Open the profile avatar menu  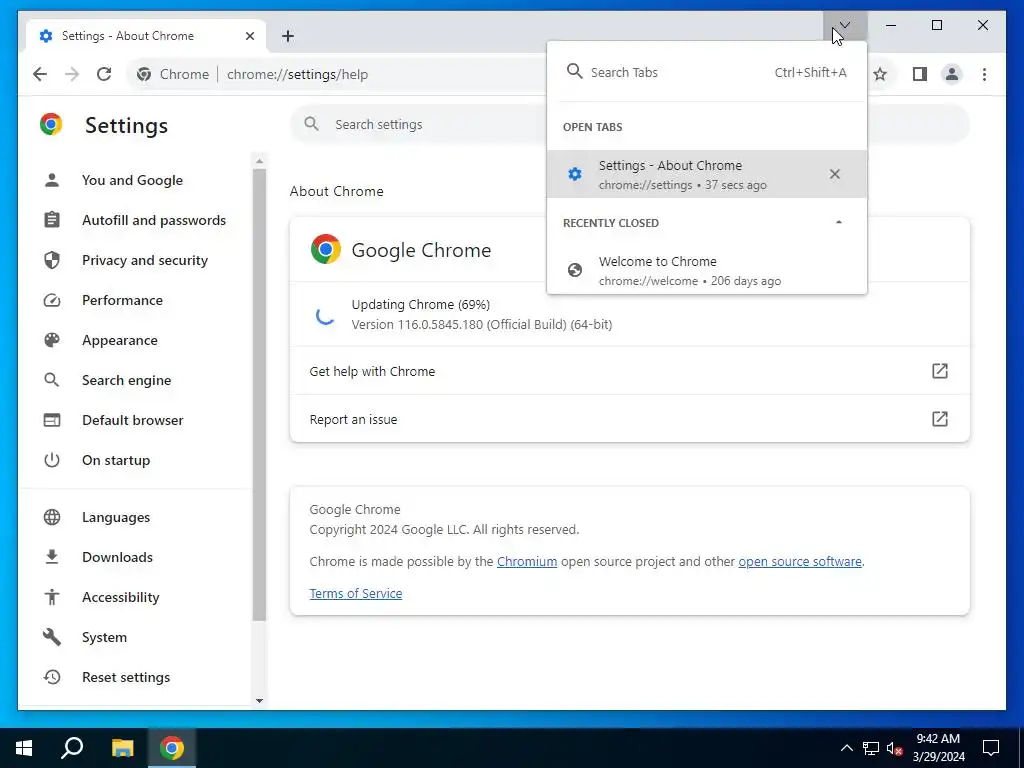[952, 74]
